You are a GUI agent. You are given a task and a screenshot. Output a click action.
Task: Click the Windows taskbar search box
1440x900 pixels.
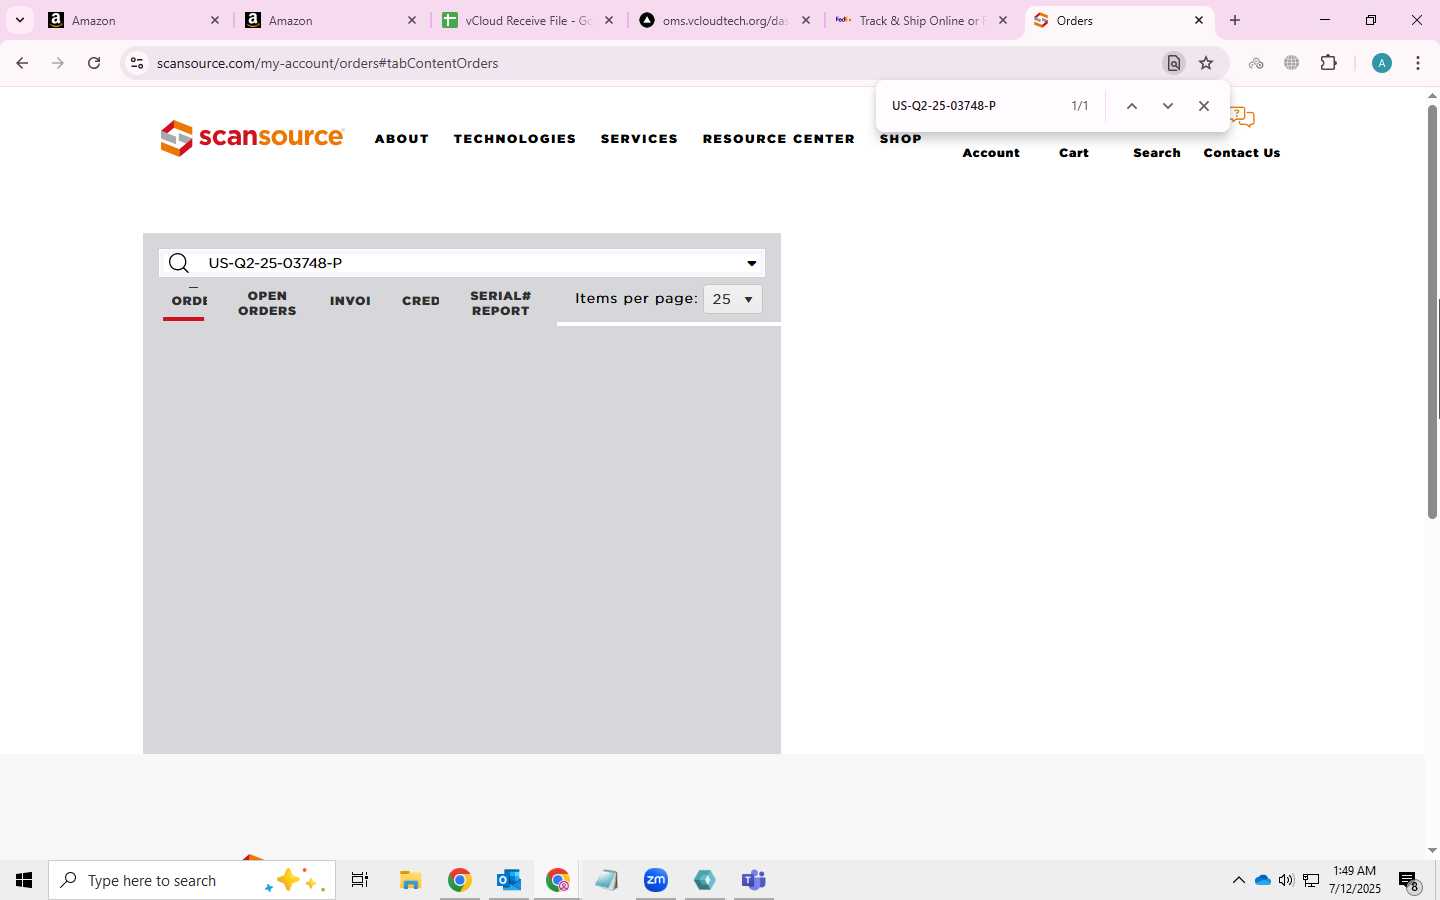point(192,880)
